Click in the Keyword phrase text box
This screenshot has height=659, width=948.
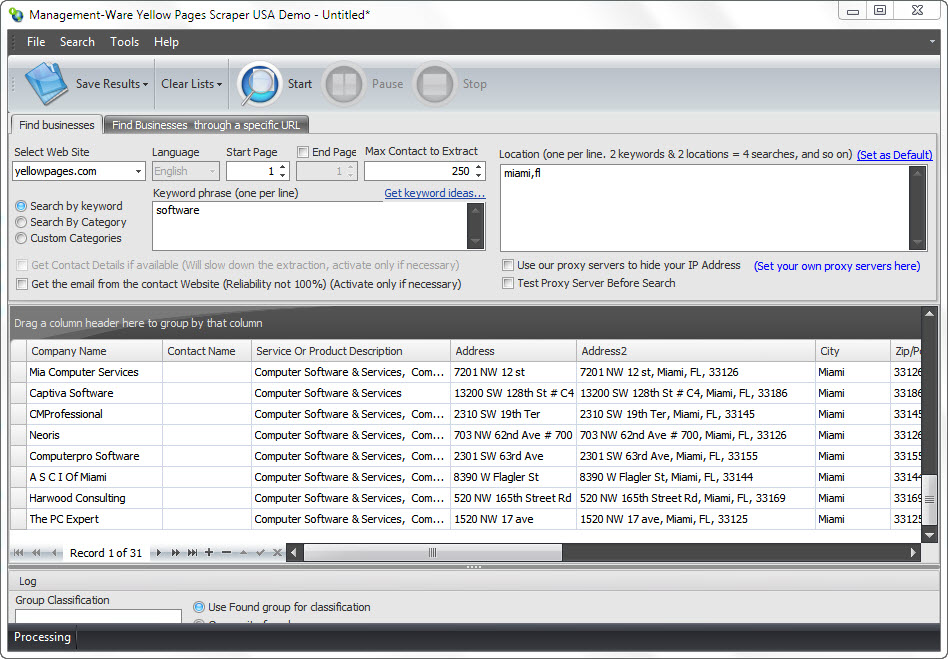(x=310, y=226)
